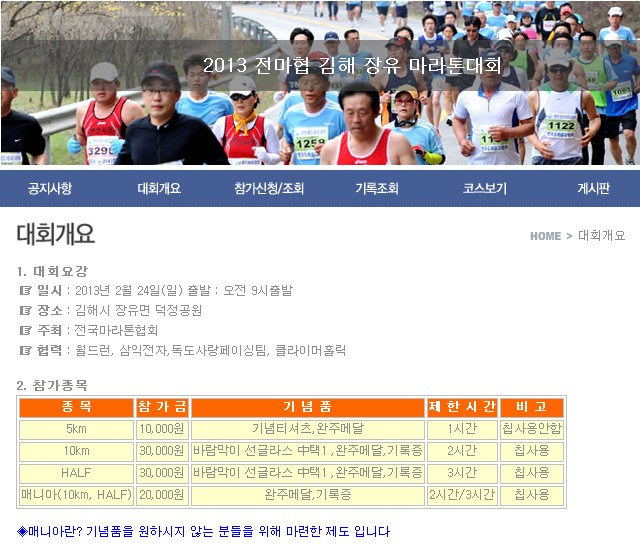Click the 10km event cell

click(x=76, y=451)
